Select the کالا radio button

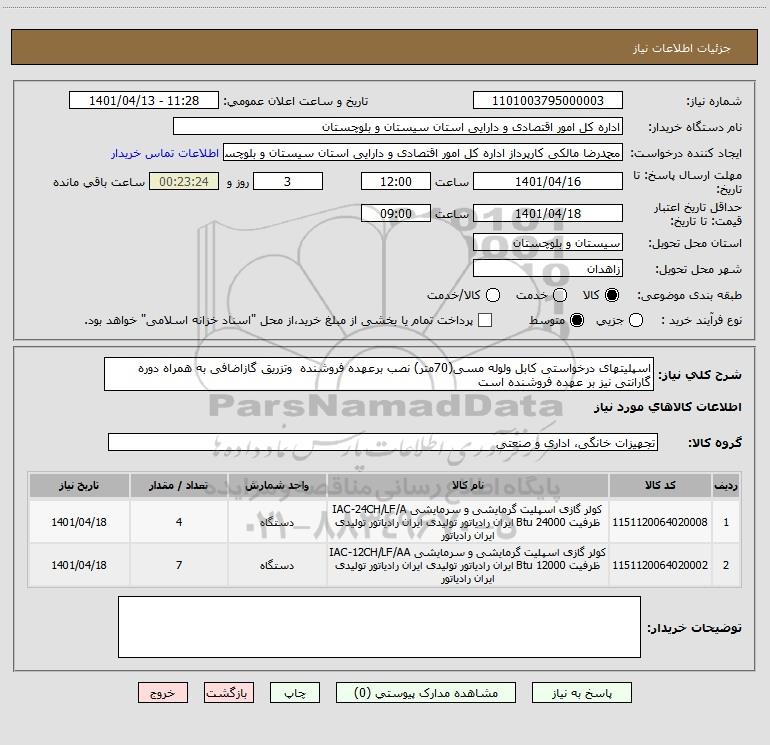pos(612,295)
